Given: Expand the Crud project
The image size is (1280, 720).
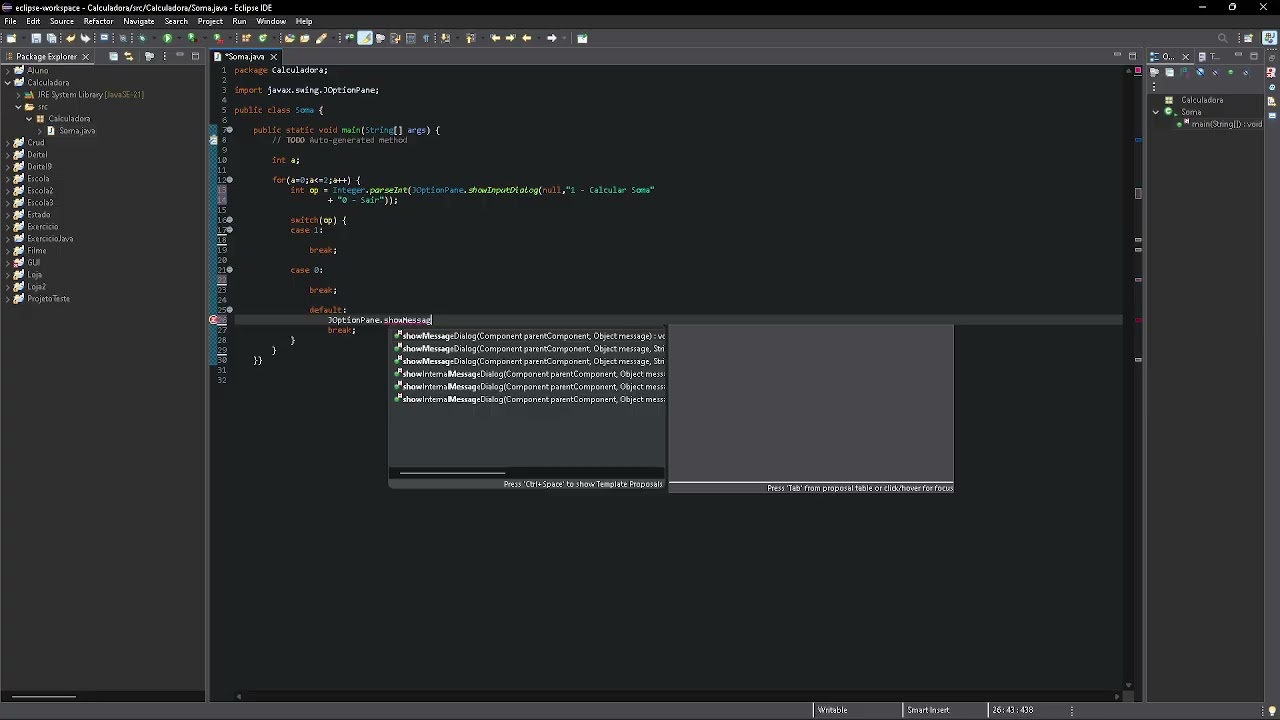Looking at the screenshot, I should (x=8, y=143).
